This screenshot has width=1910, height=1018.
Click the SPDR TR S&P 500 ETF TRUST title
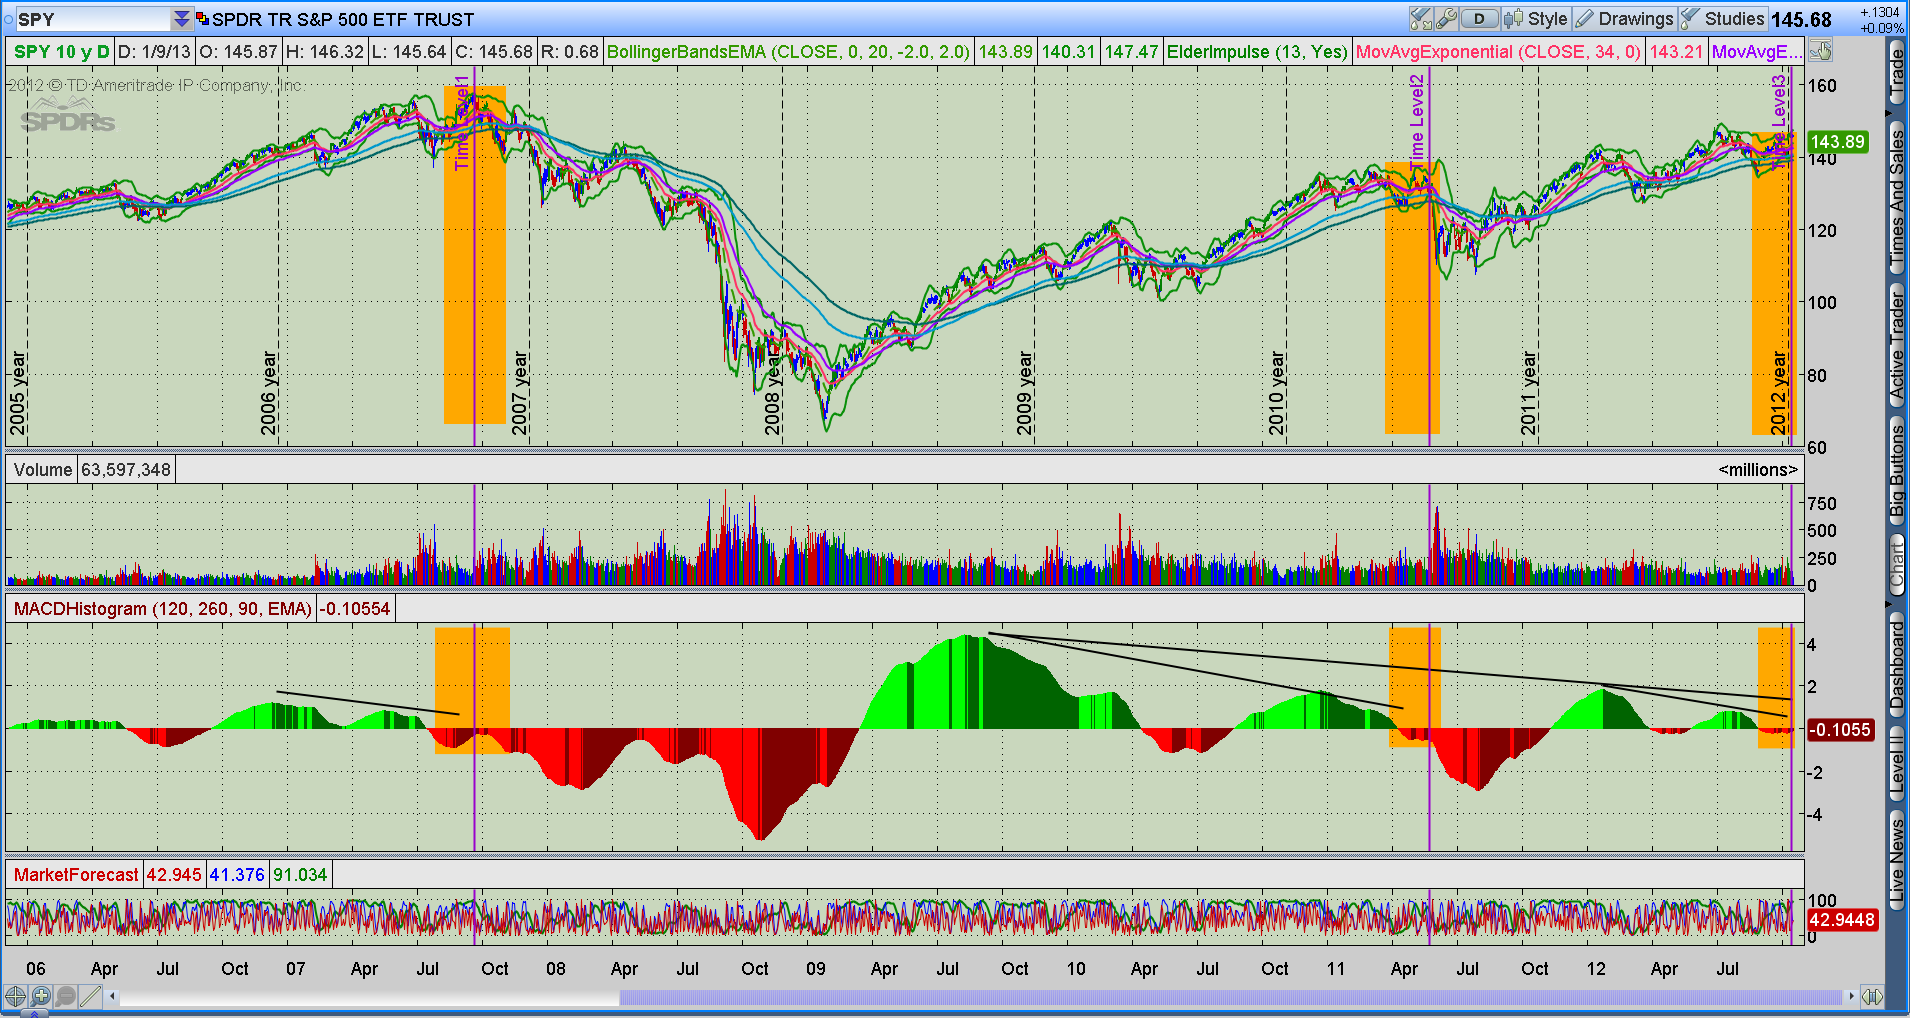pos(343,19)
